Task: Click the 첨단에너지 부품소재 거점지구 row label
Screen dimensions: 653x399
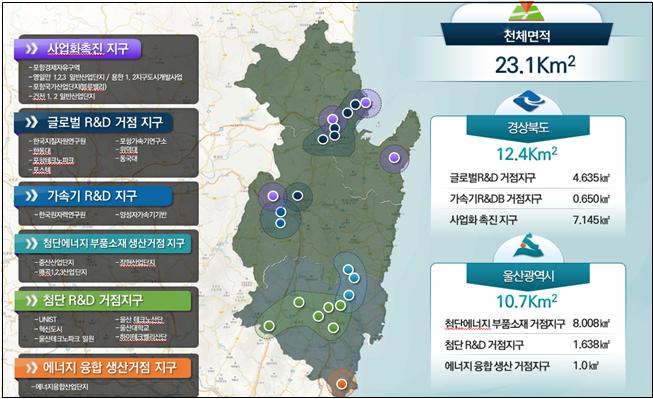Action: coord(505,324)
